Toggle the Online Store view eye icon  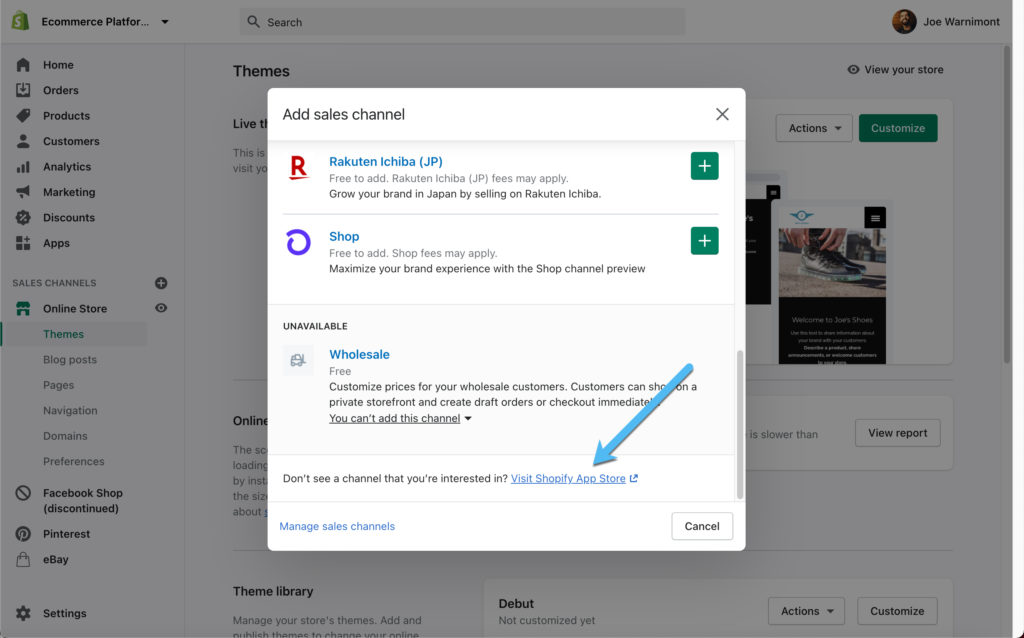161,308
